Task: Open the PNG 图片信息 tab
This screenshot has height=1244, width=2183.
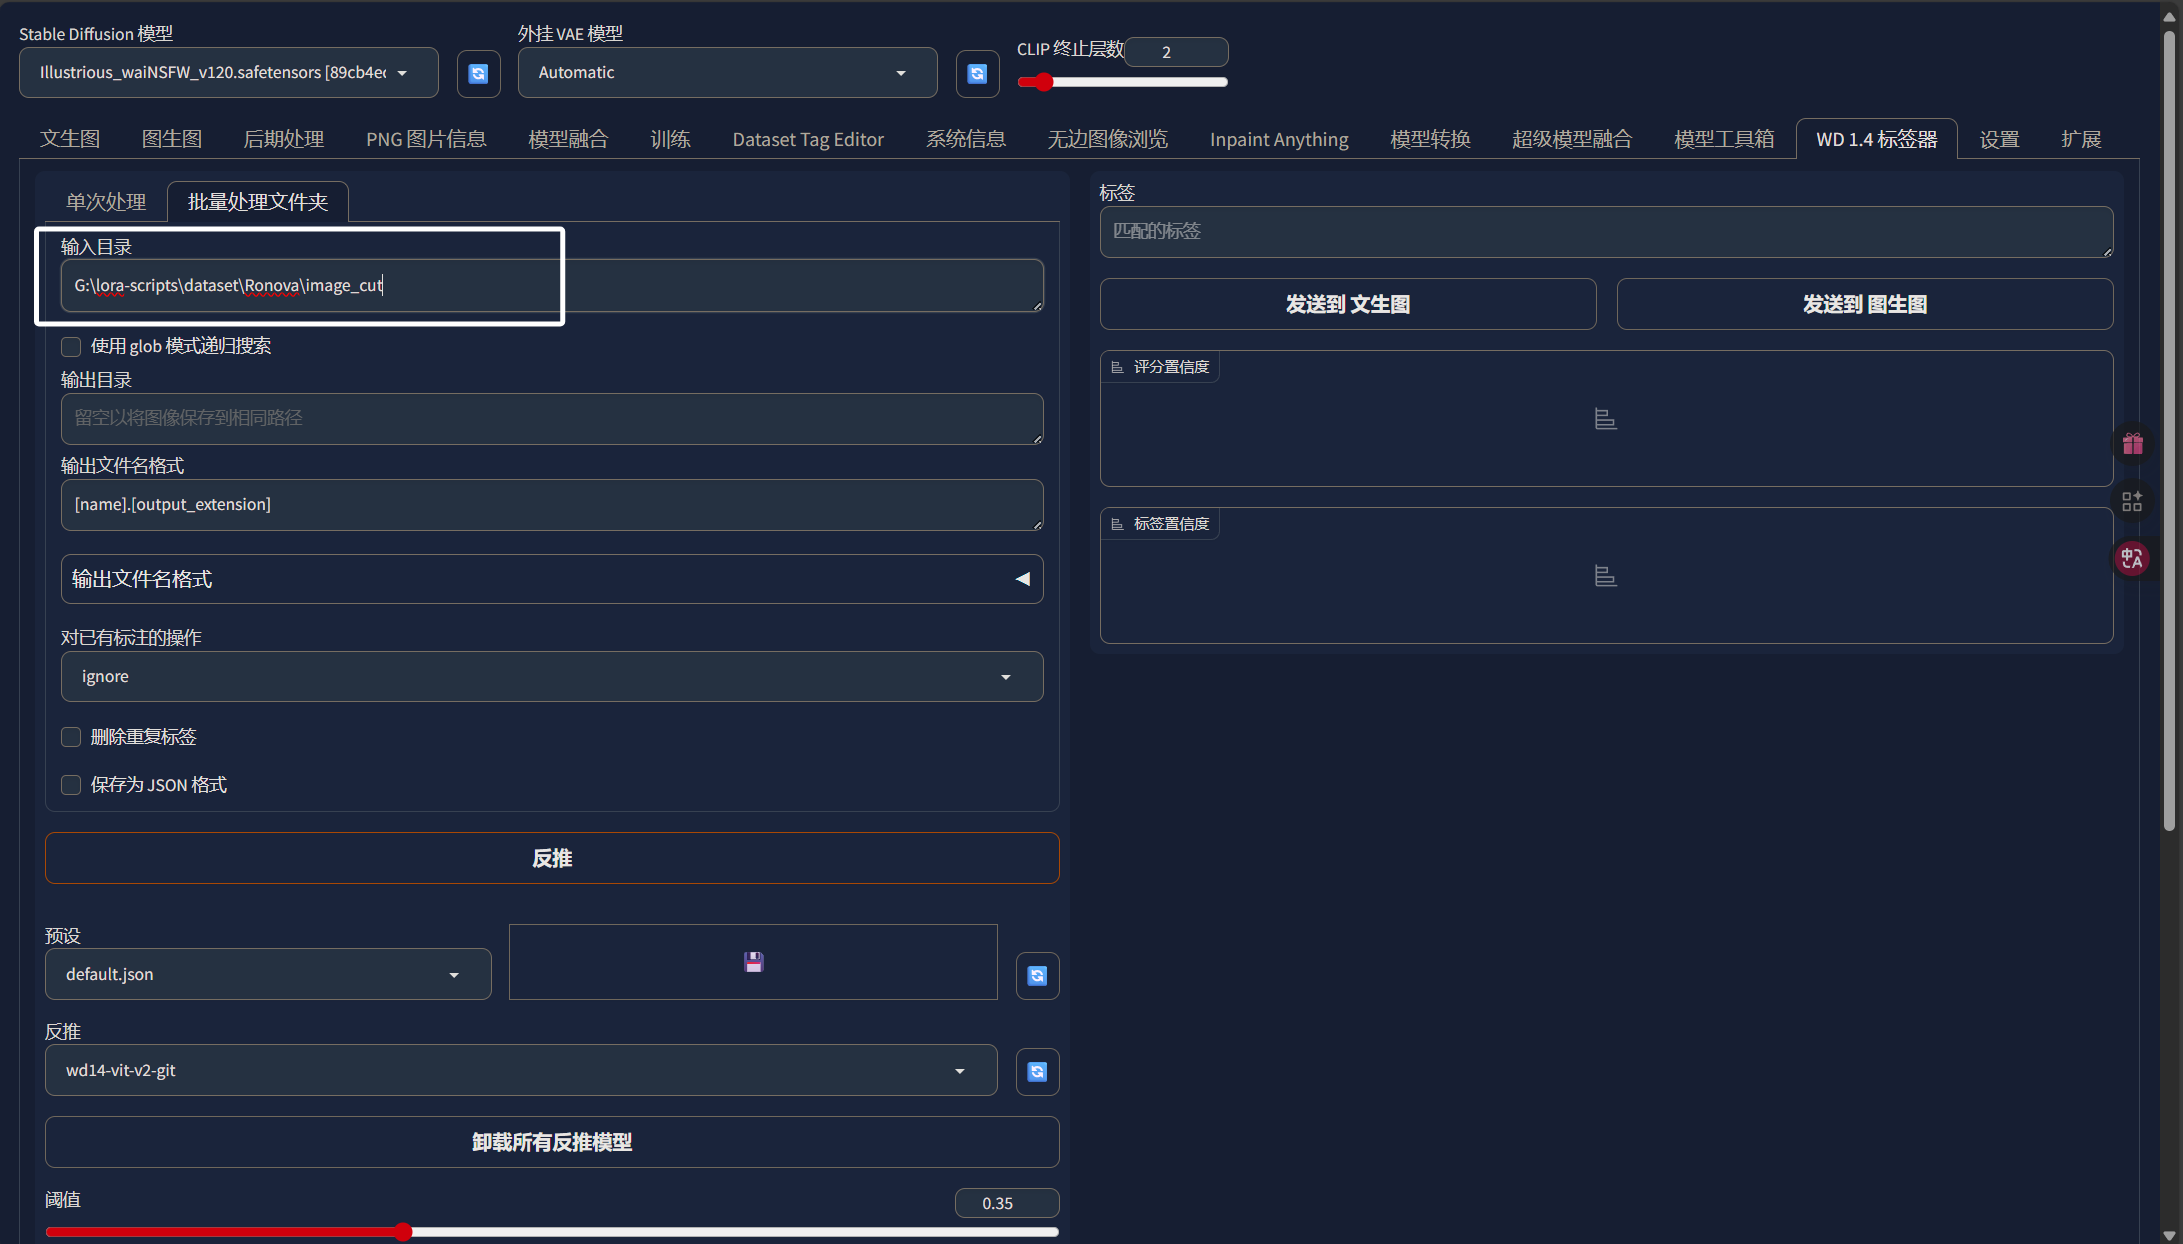Action: (426, 139)
